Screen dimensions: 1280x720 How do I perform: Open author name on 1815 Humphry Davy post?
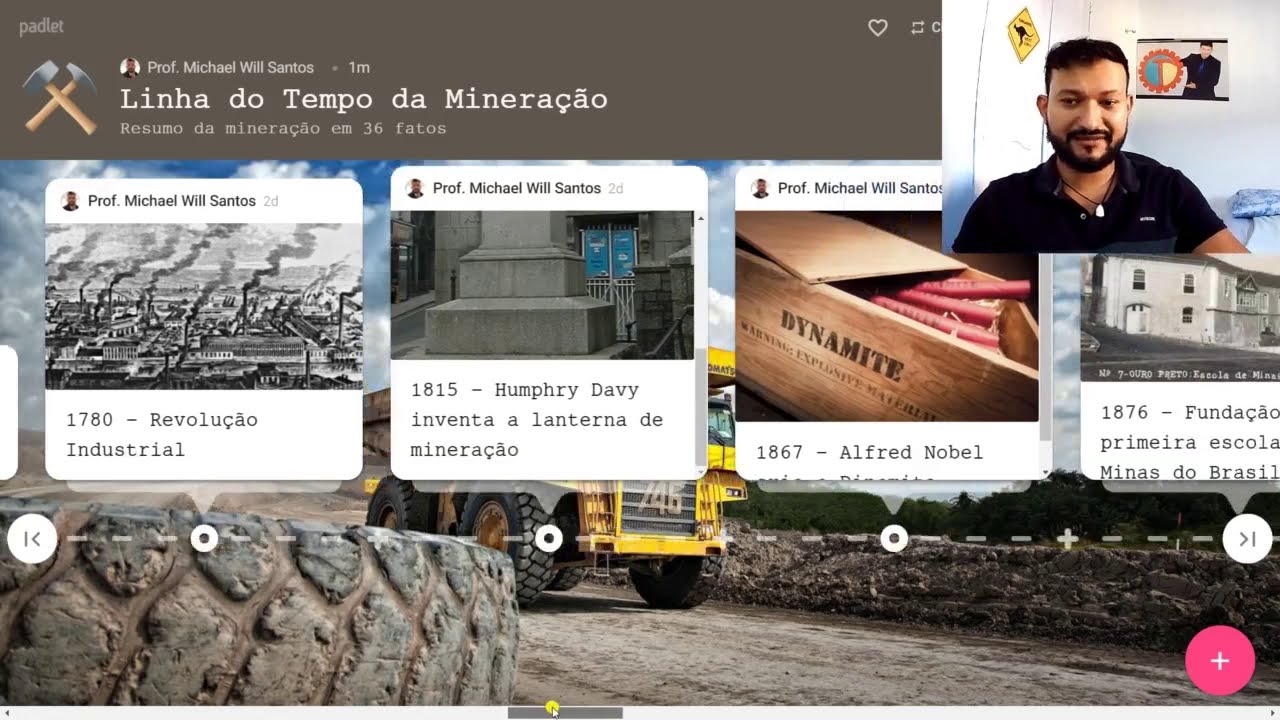pos(516,188)
